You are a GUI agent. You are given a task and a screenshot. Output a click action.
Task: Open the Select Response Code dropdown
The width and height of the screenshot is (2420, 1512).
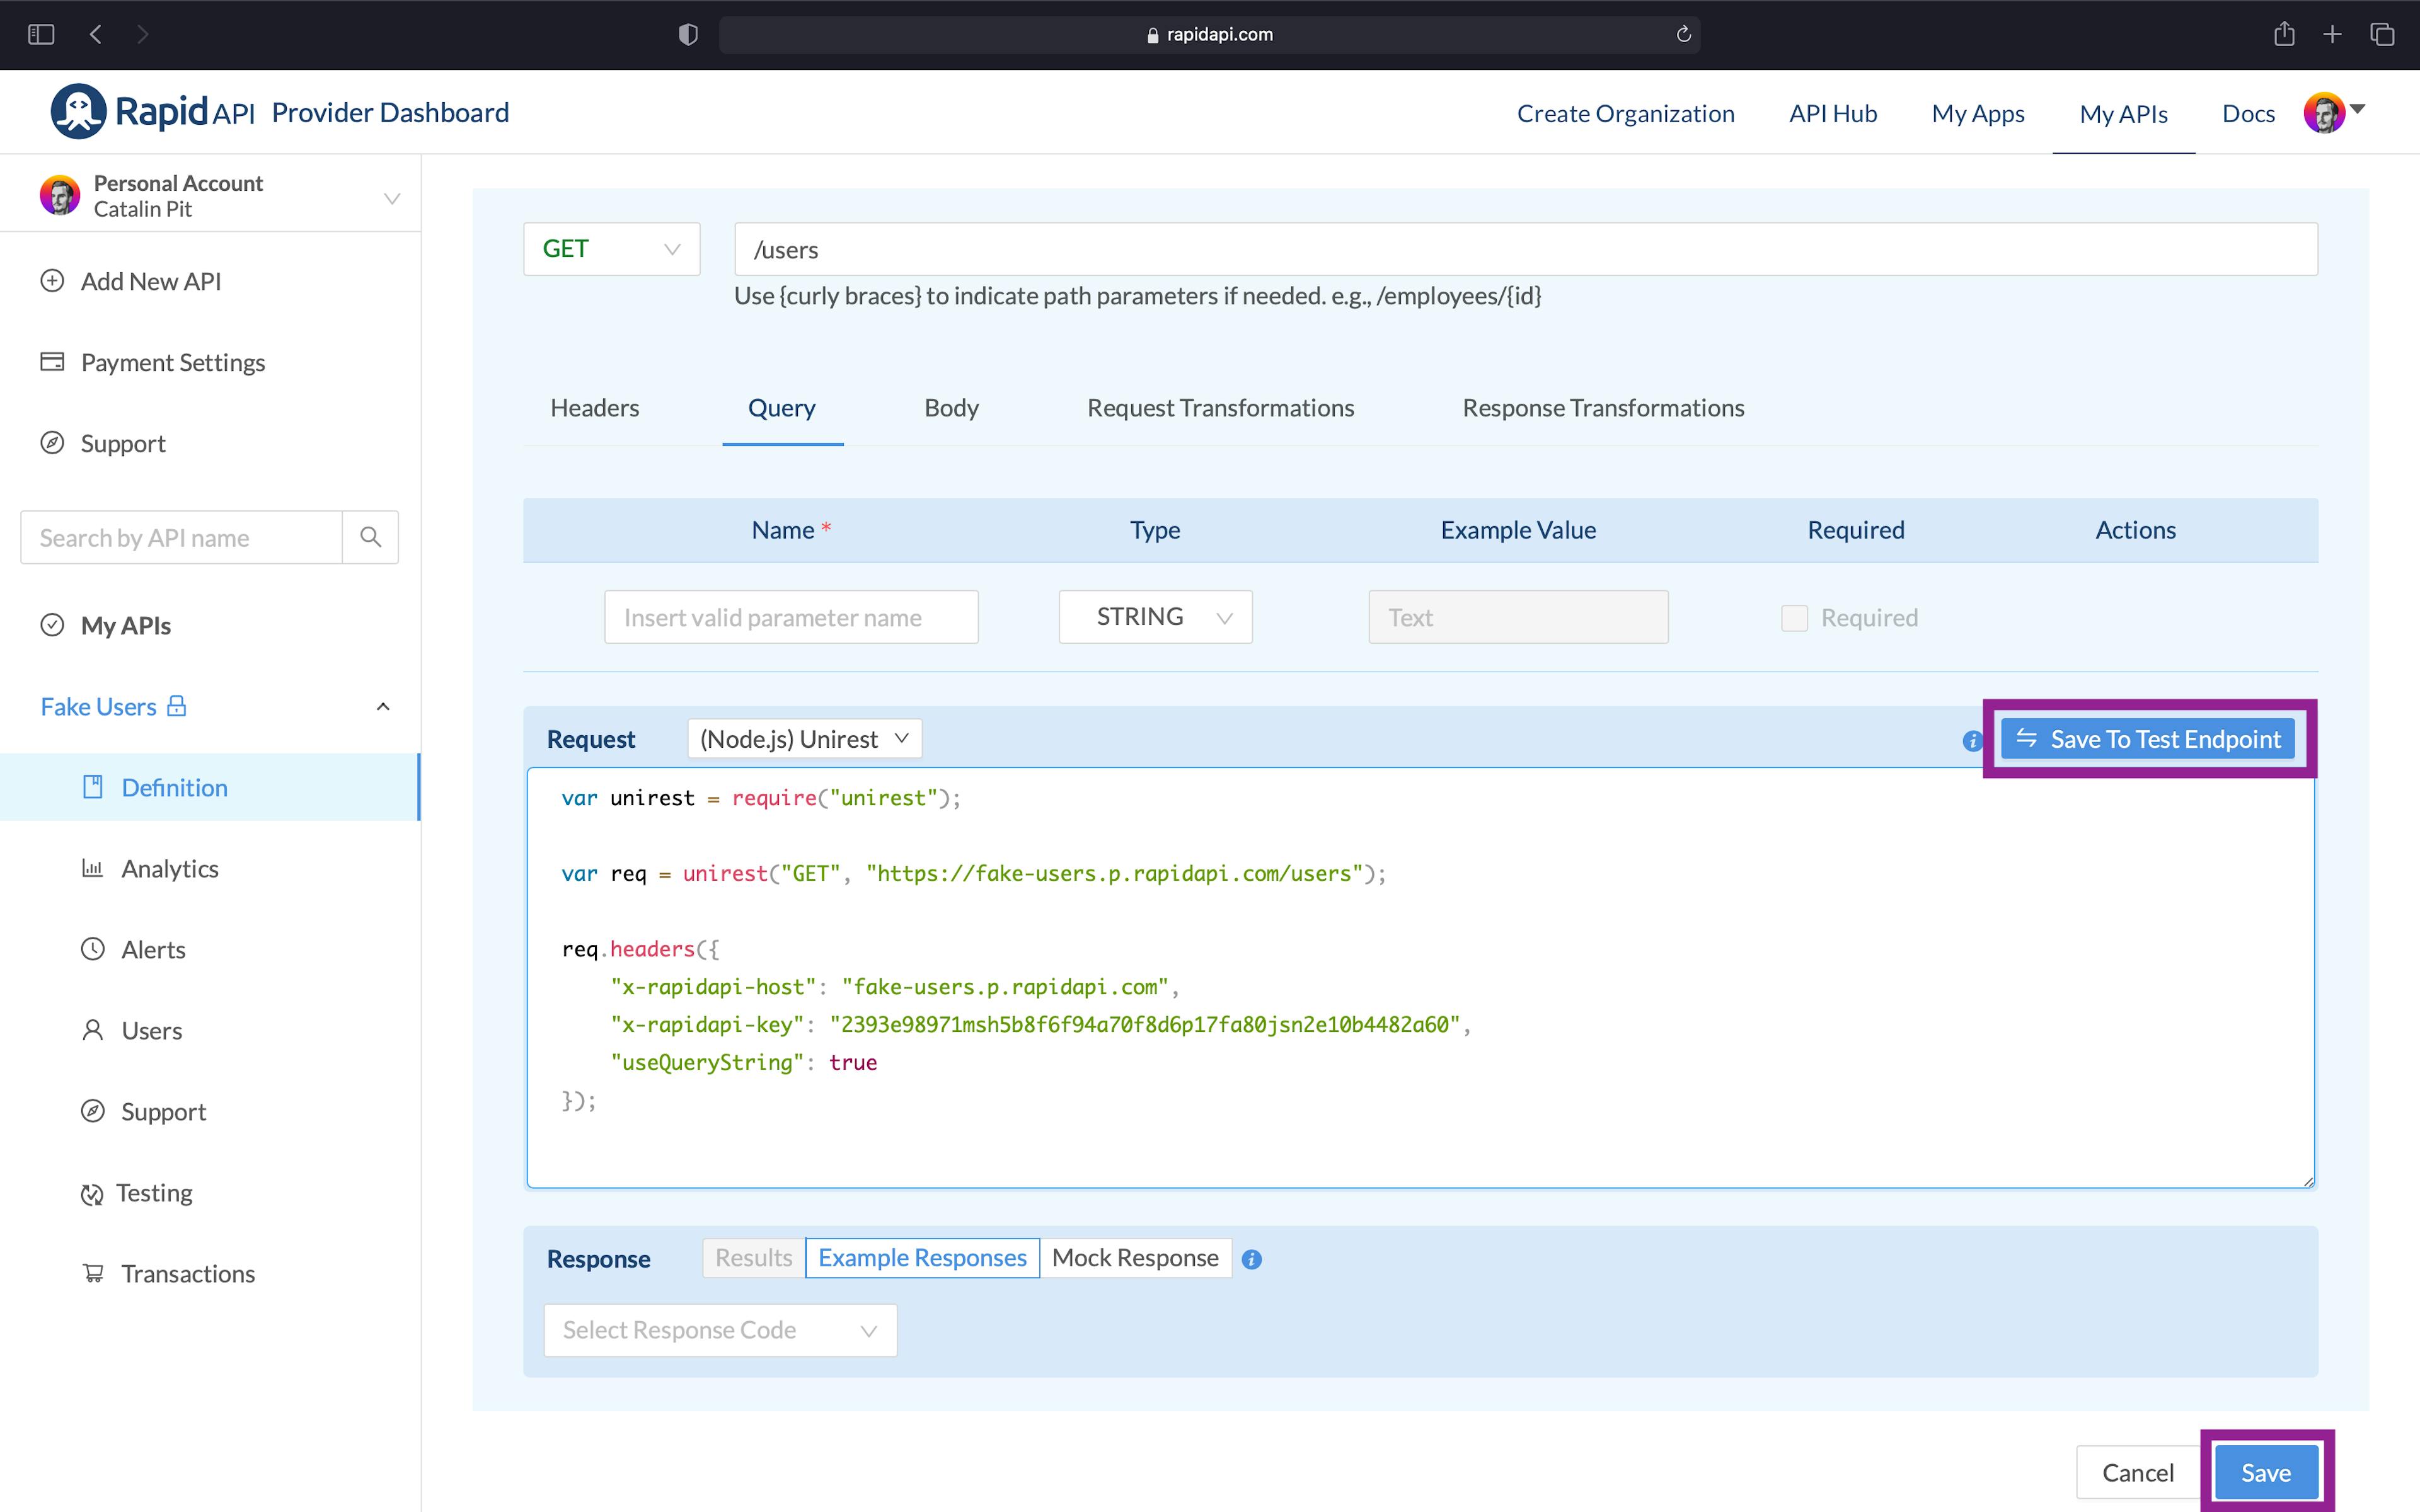tap(720, 1330)
